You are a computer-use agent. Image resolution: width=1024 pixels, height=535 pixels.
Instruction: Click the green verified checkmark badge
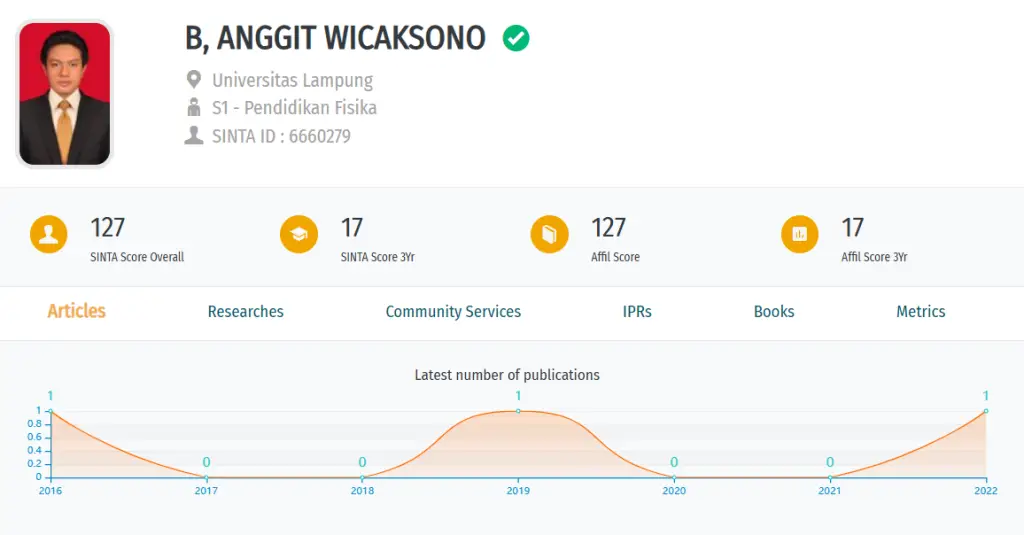(x=516, y=38)
